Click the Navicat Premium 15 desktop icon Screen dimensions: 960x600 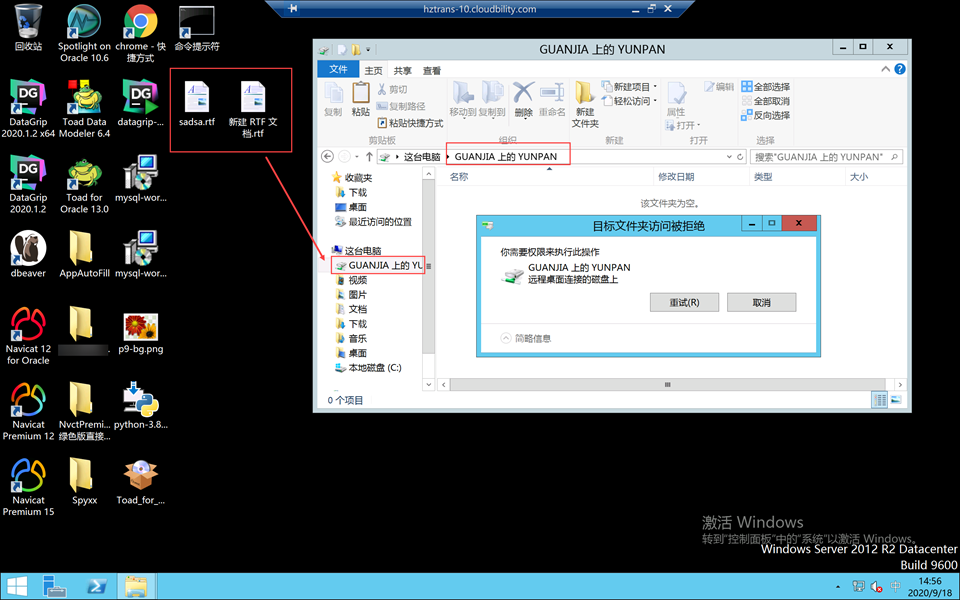(28, 480)
